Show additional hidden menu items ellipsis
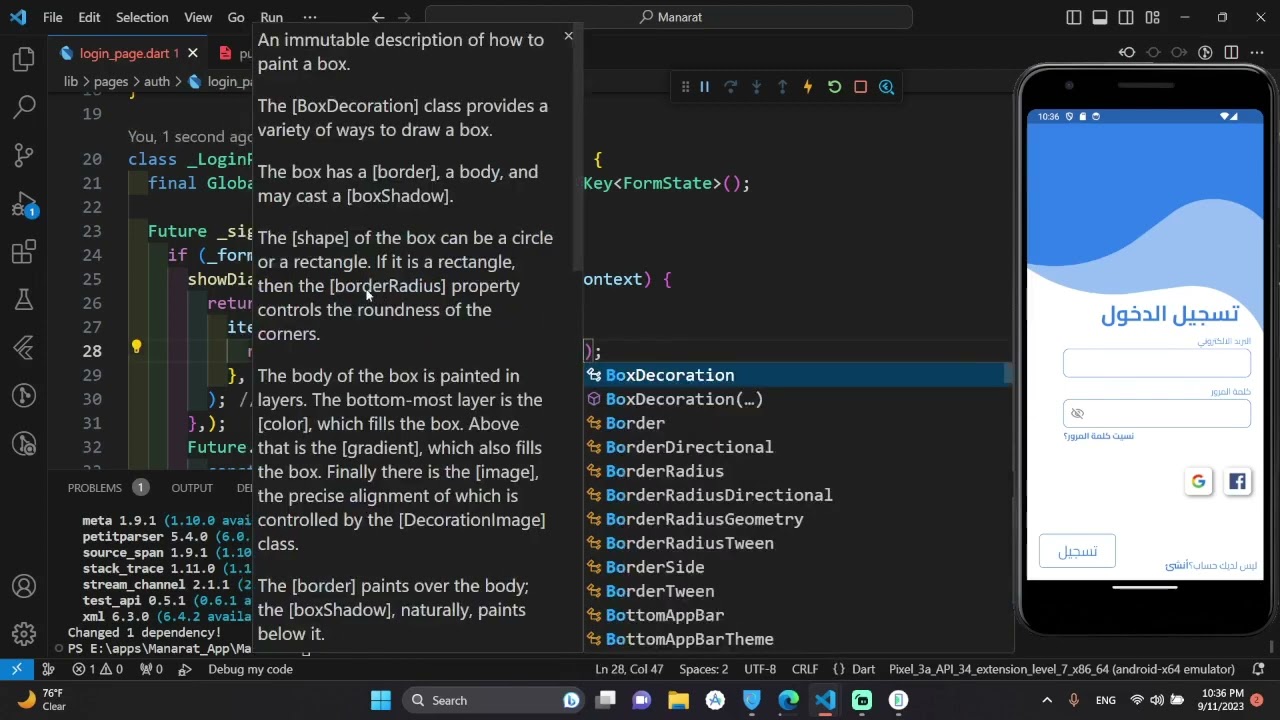Screen dimensions: 1280x720 pyautogui.click(x=310, y=17)
